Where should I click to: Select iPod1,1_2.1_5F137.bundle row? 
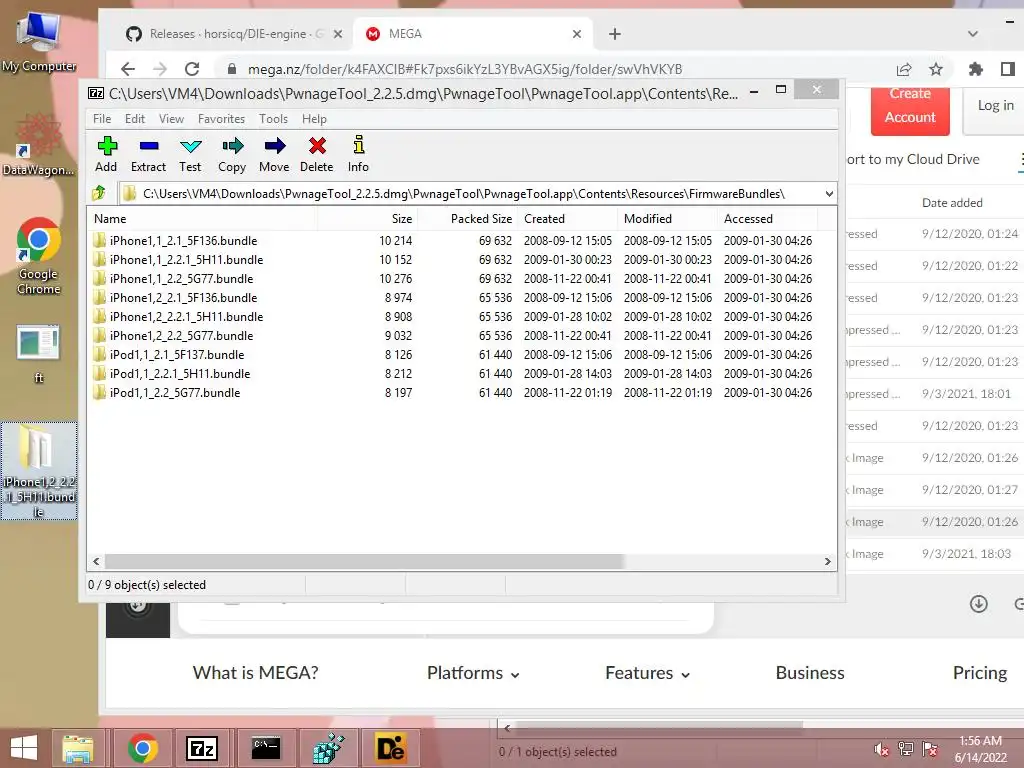[453, 355]
